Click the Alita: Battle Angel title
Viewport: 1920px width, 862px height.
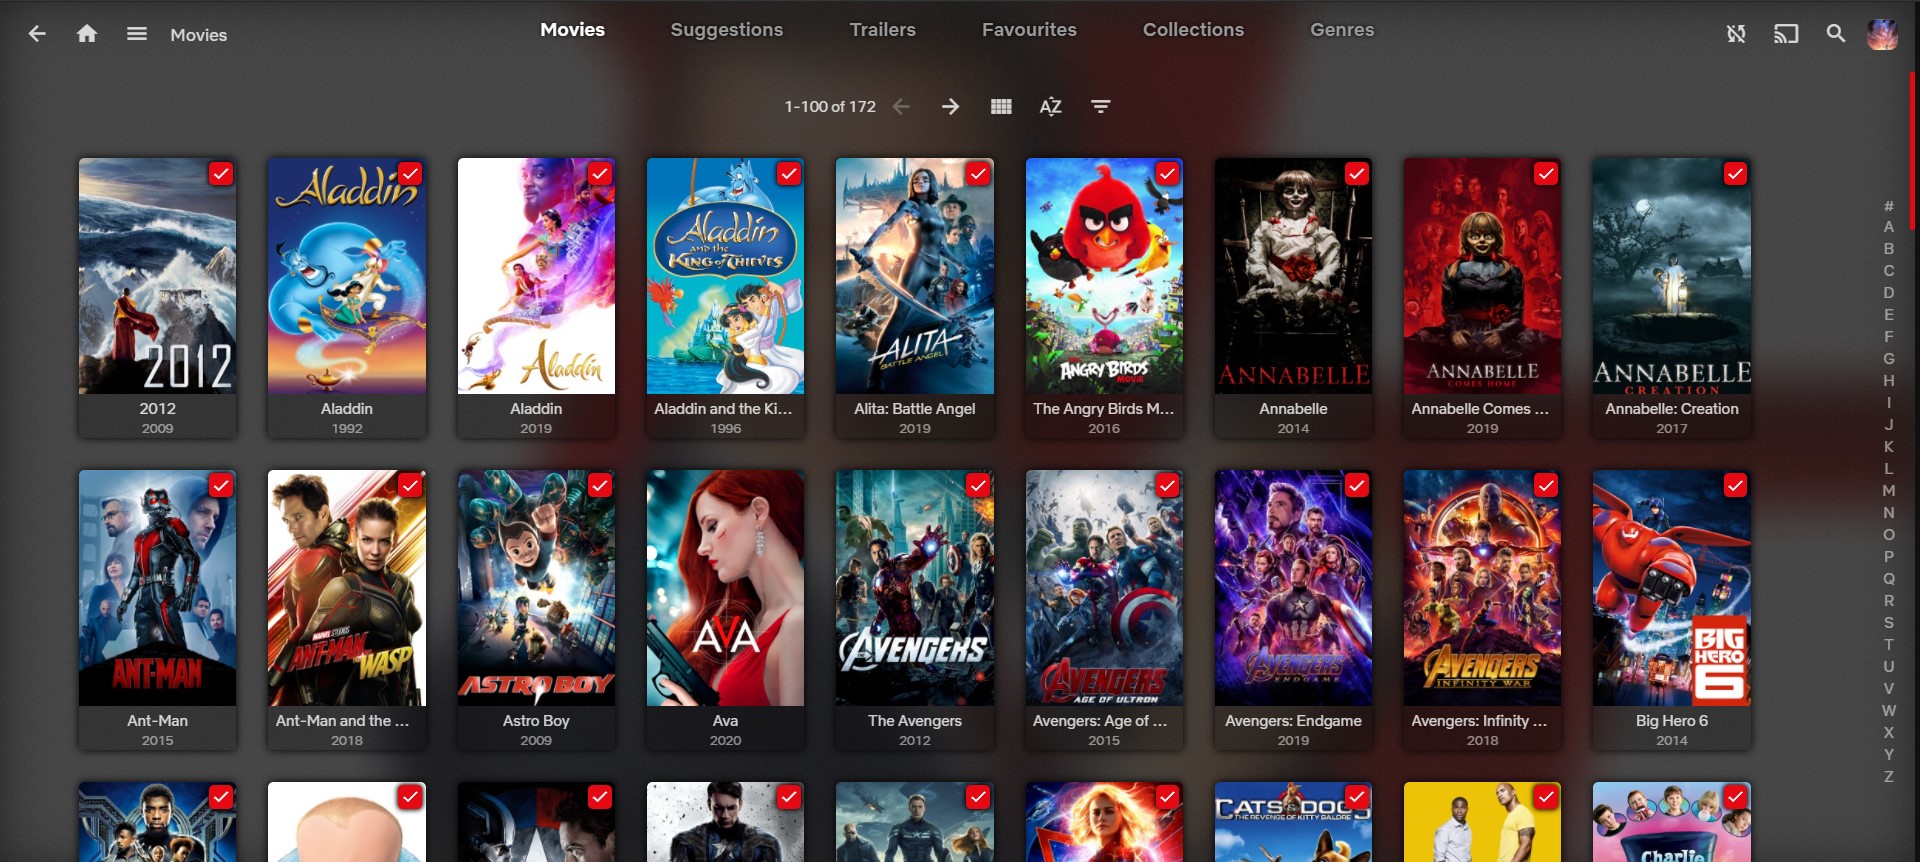coord(914,409)
